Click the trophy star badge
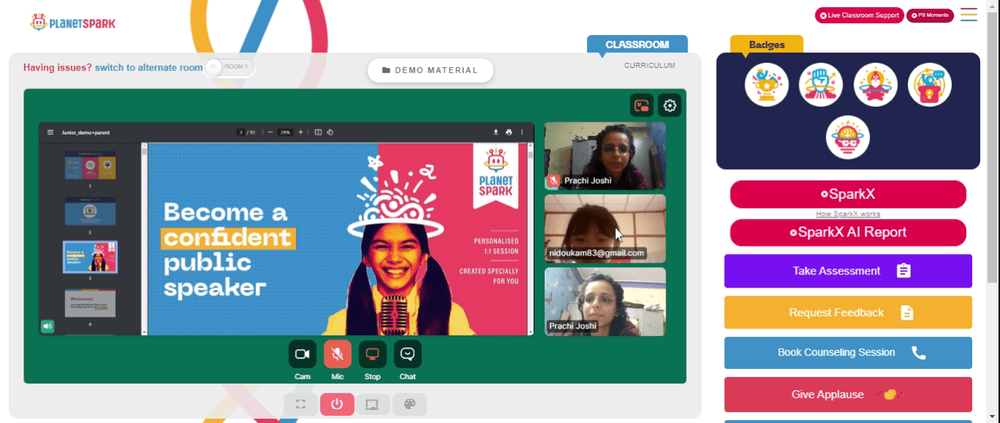1000x423 pixels. point(767,85)
